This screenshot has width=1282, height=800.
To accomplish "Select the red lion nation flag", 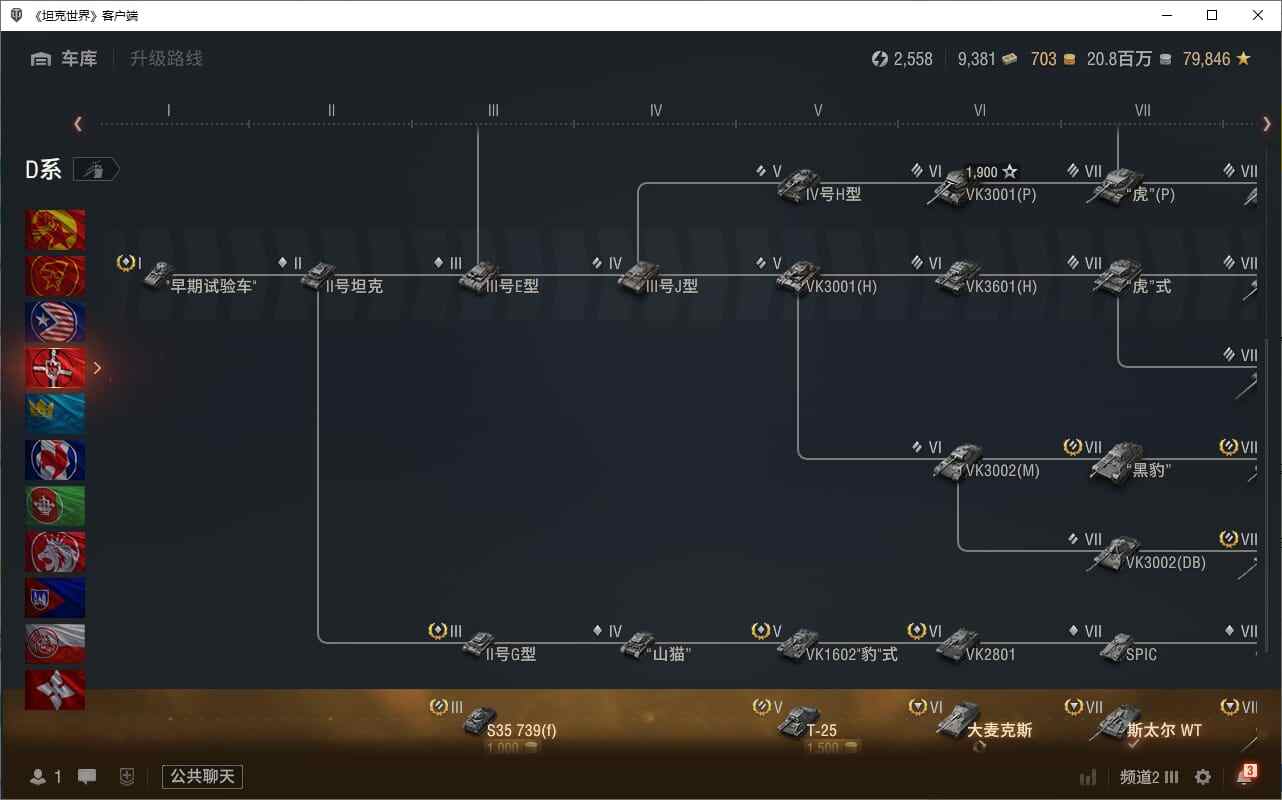I will pos(55,552).
